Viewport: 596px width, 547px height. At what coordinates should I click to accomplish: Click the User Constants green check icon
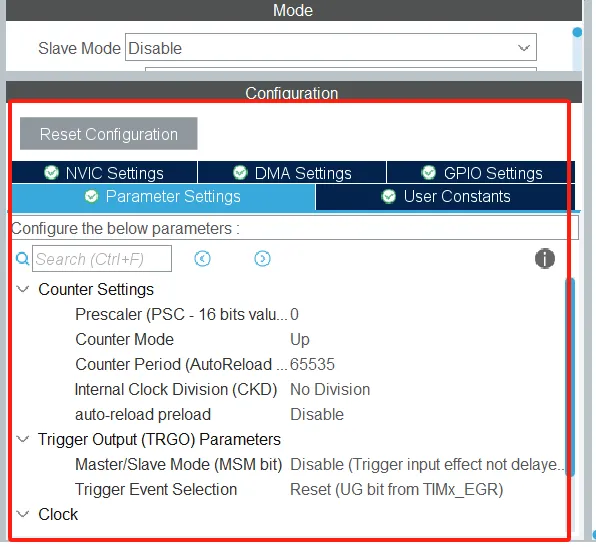click(x=388, y=197)
